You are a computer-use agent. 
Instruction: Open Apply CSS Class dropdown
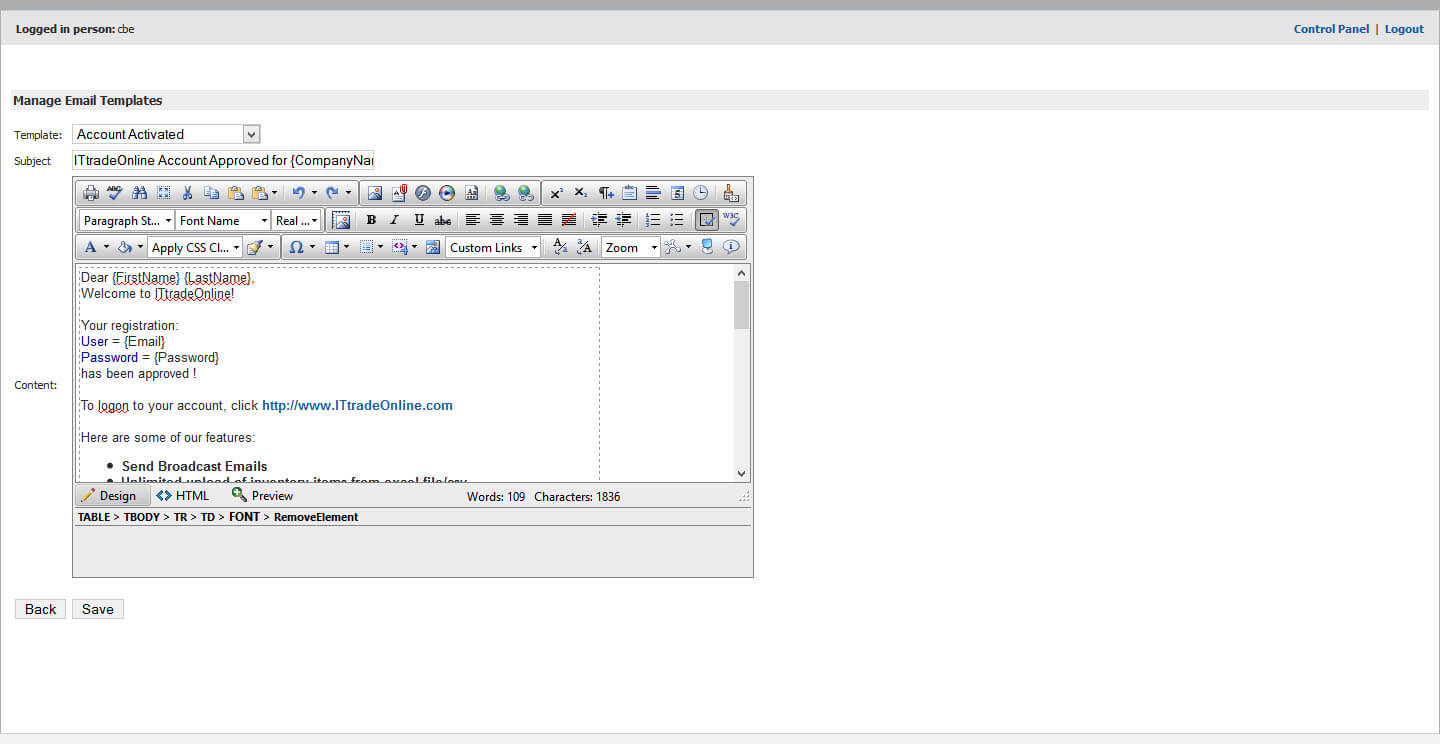pos(195,247)
